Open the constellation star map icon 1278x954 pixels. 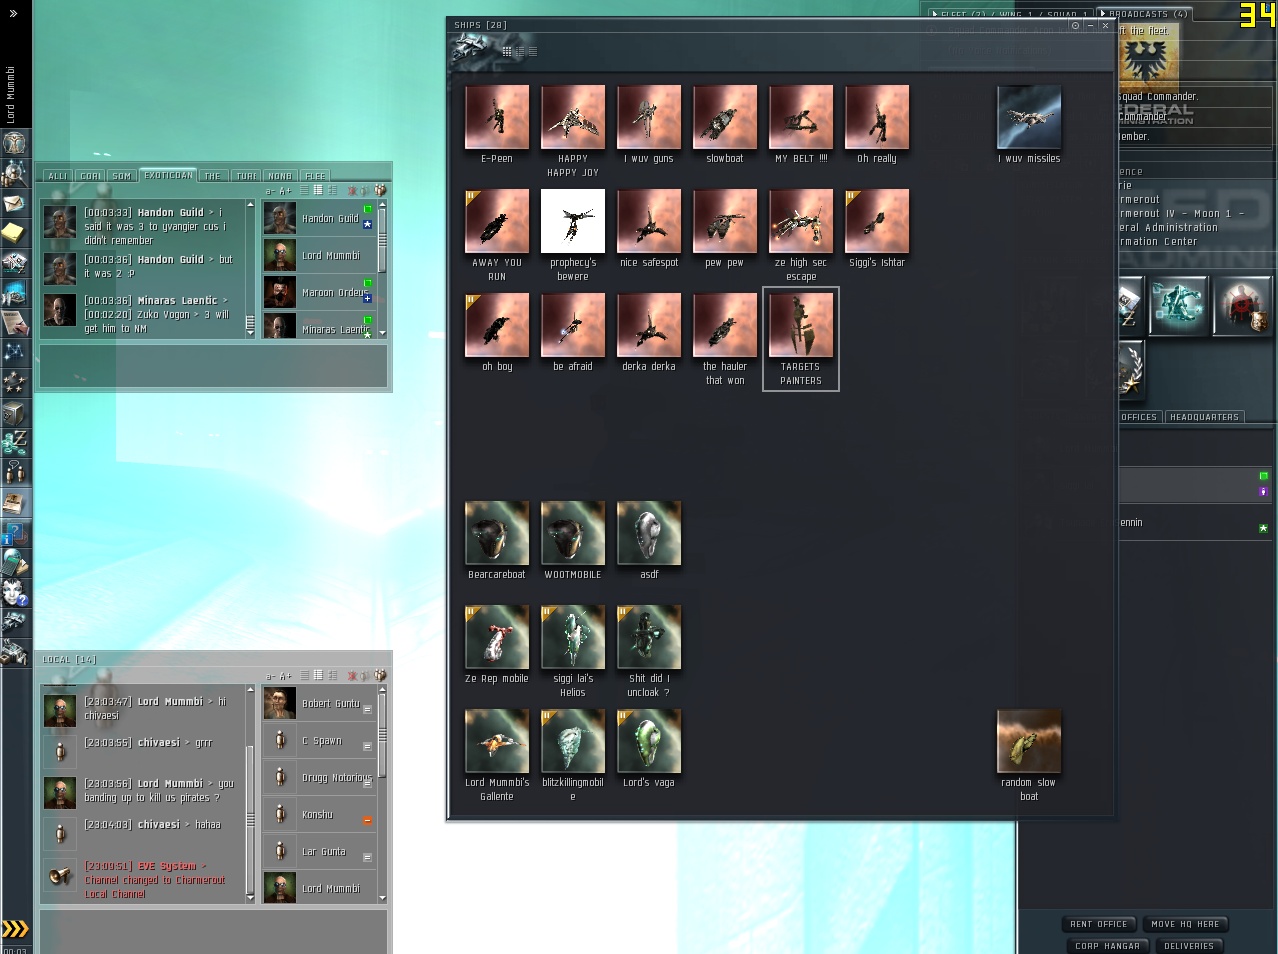tap(15, 353)
